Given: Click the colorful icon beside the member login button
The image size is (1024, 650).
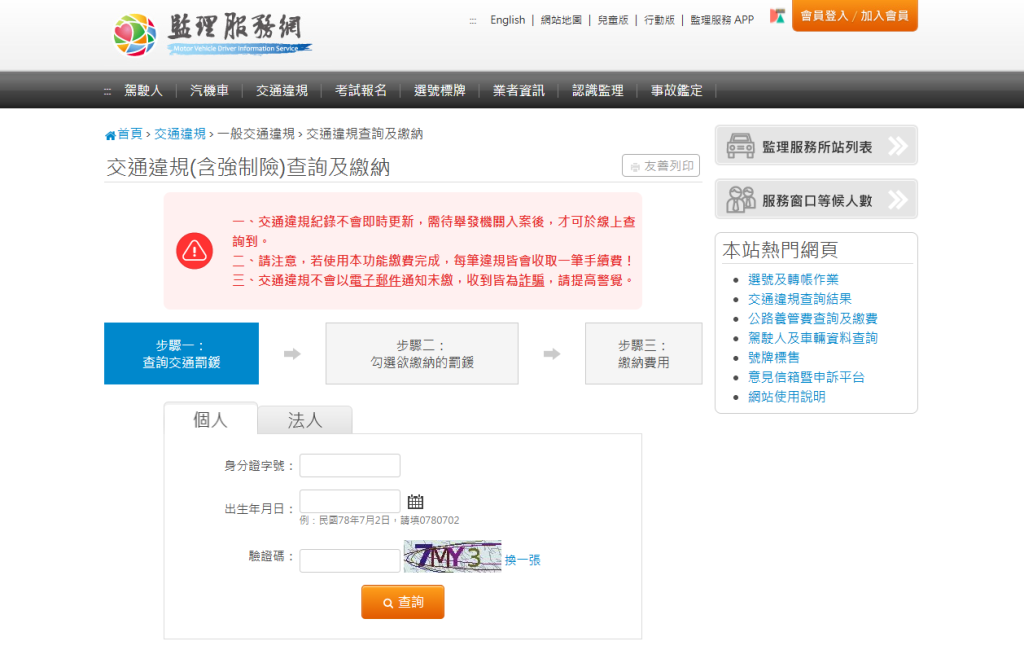Looking at the screenshot, I should 777,16.
